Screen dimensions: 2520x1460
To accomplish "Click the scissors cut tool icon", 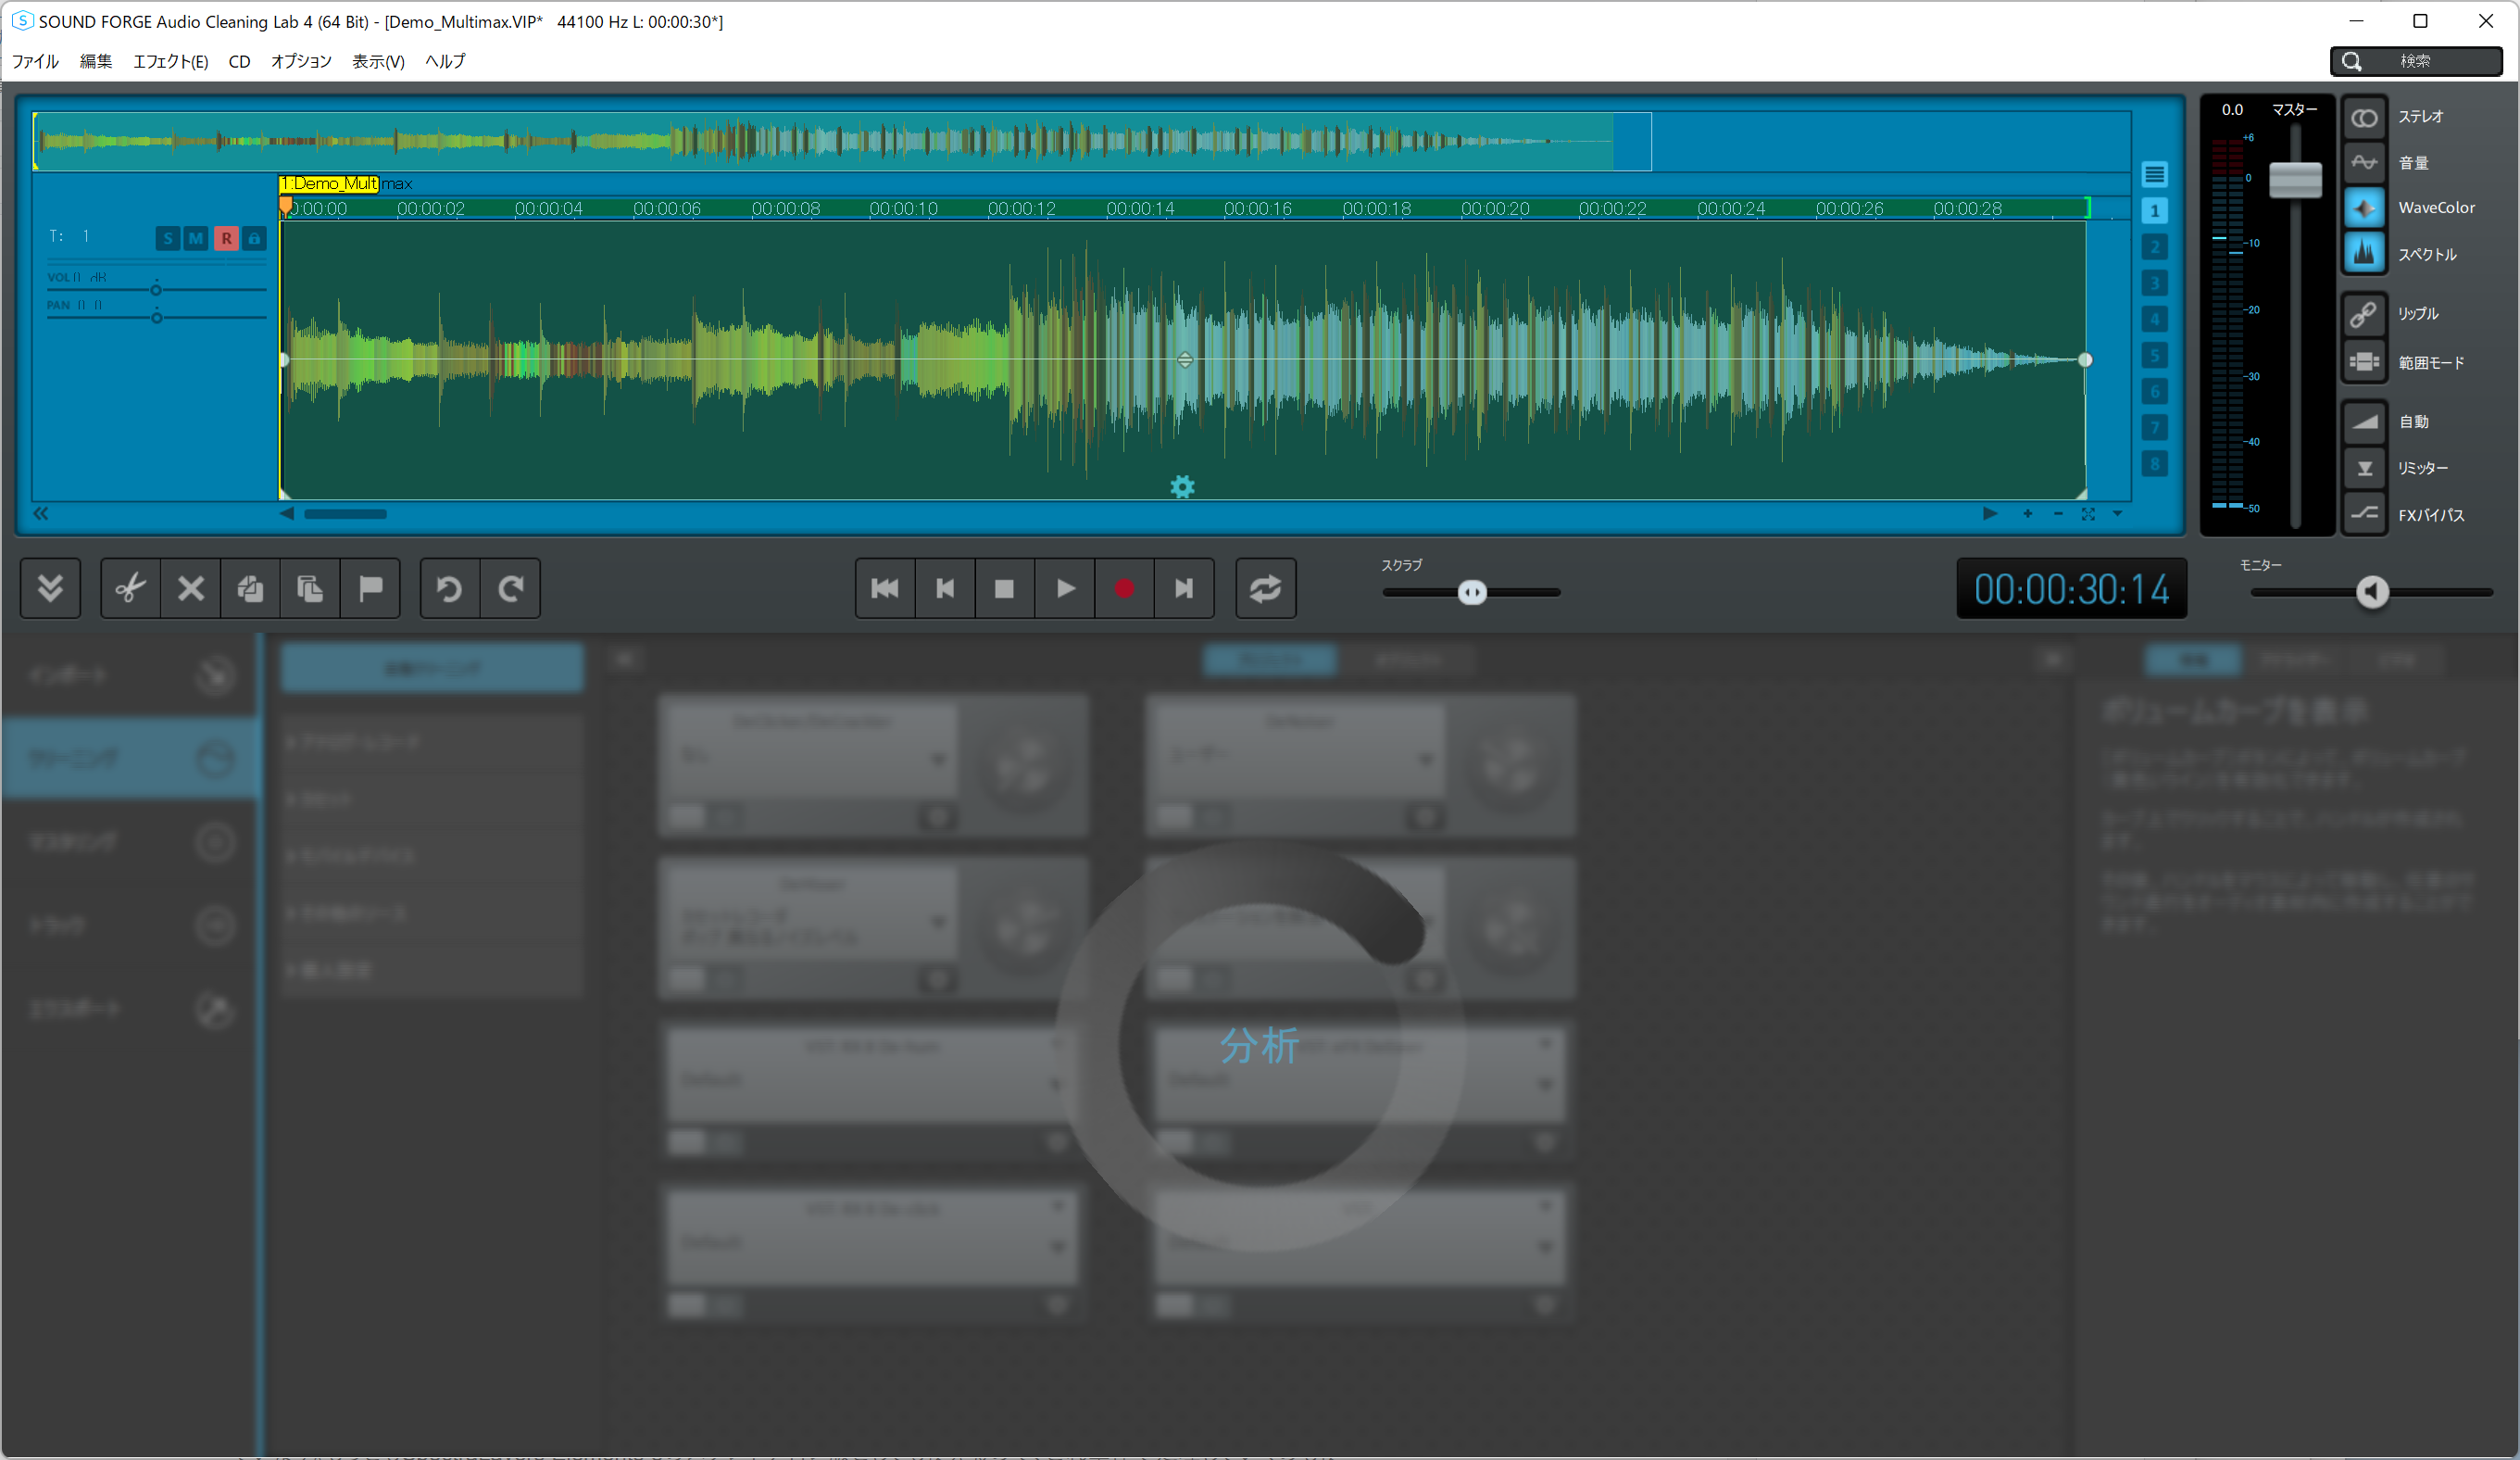I will 130,588.
